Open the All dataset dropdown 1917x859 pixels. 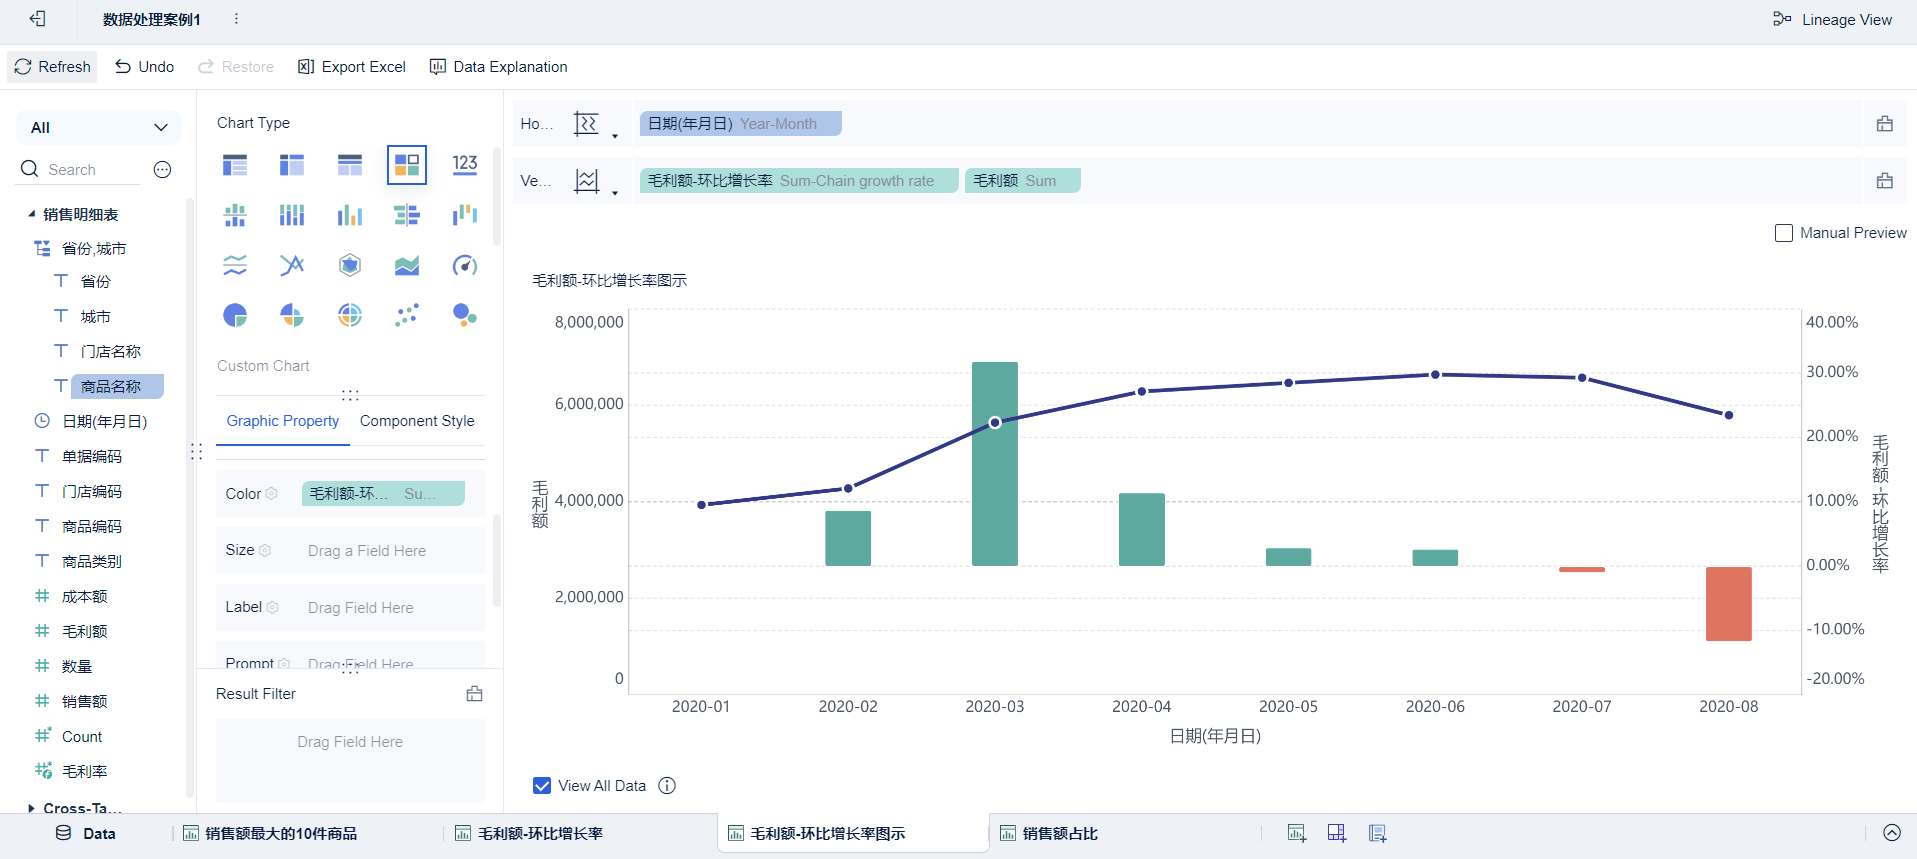point(98,128)
